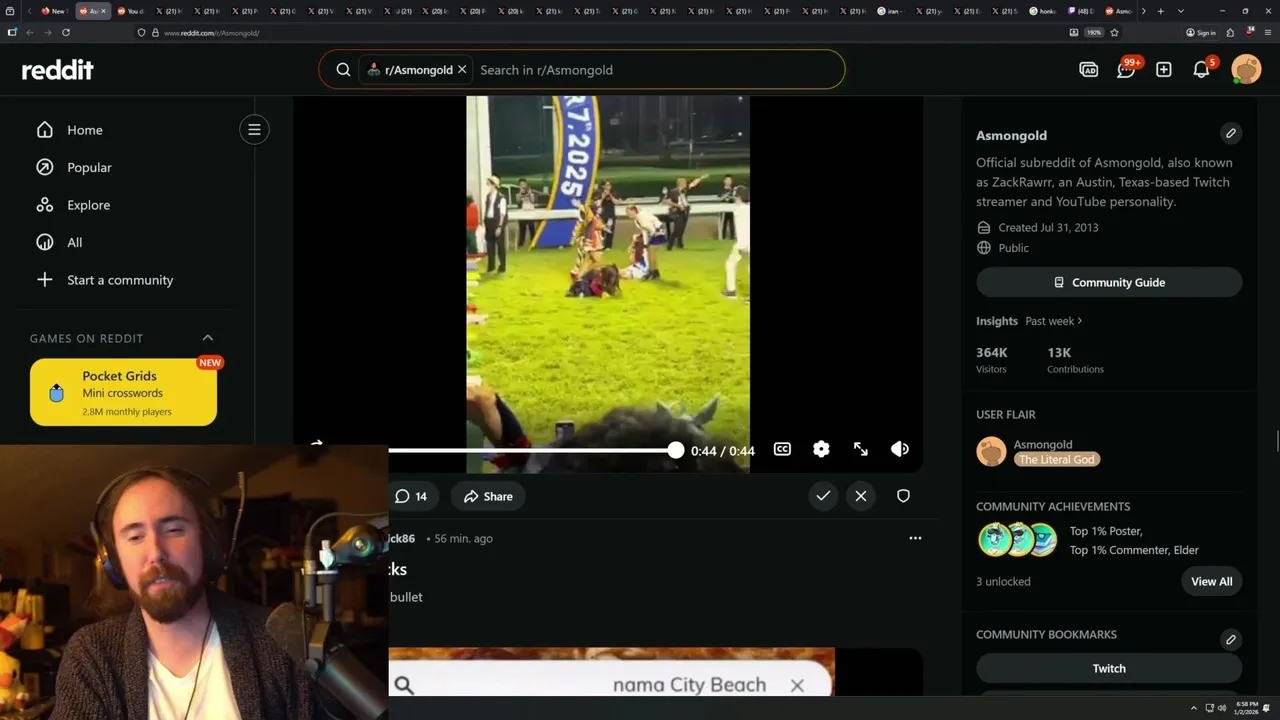This screenshot has height=720, width=1280.
Task: Open the user avatar menu
Action: click(x=1246, y=69)
